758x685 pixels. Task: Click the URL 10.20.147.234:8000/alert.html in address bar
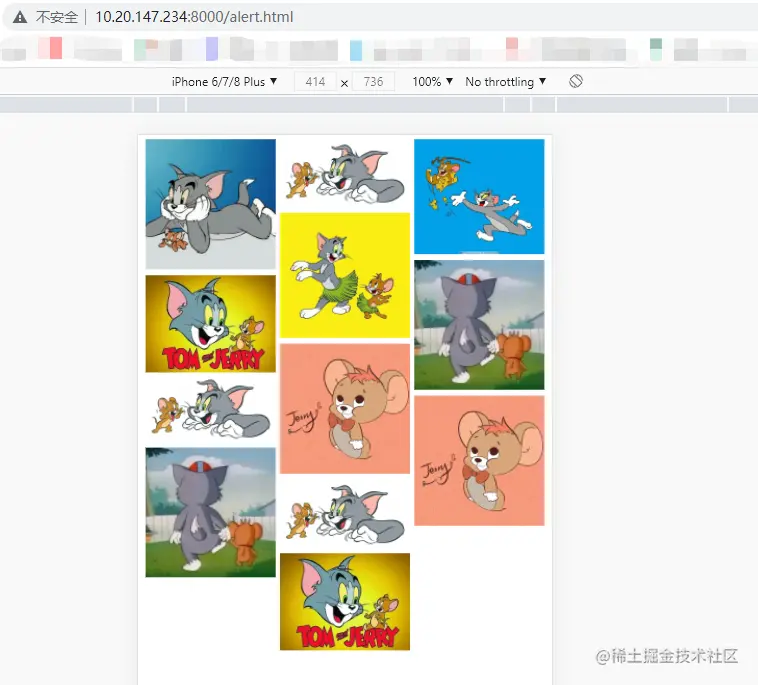194,17
